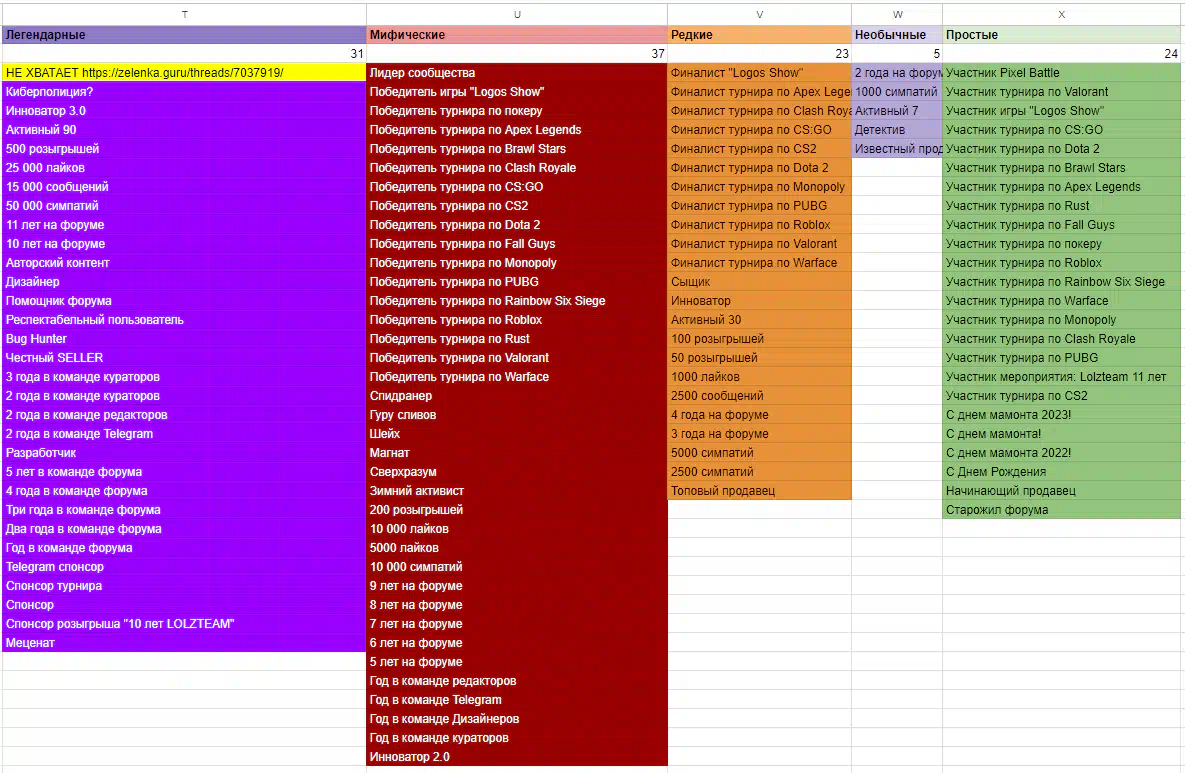Select the 'Инноватор 3.0' cell

point(184,110)
